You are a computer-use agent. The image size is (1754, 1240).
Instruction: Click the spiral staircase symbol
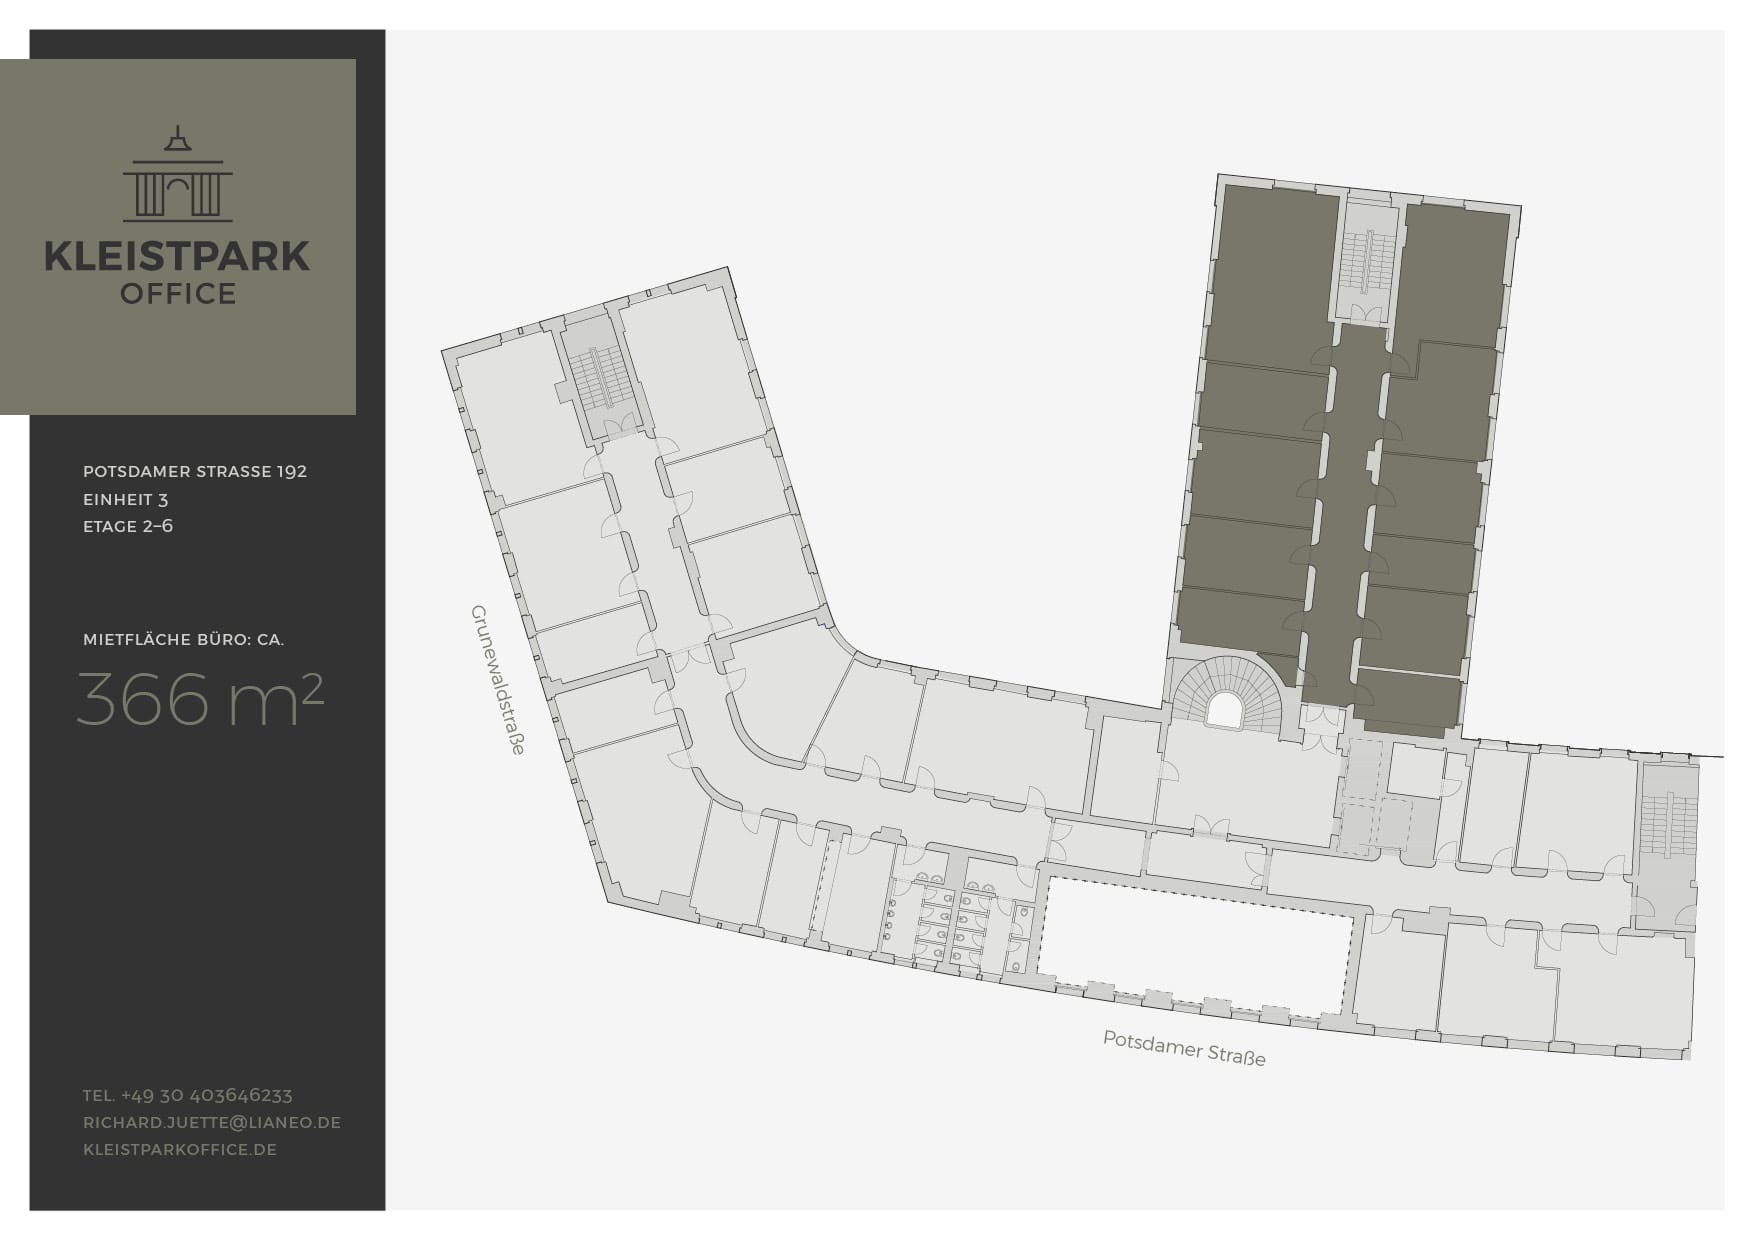pyautogui.click(x=1225, y=692)
